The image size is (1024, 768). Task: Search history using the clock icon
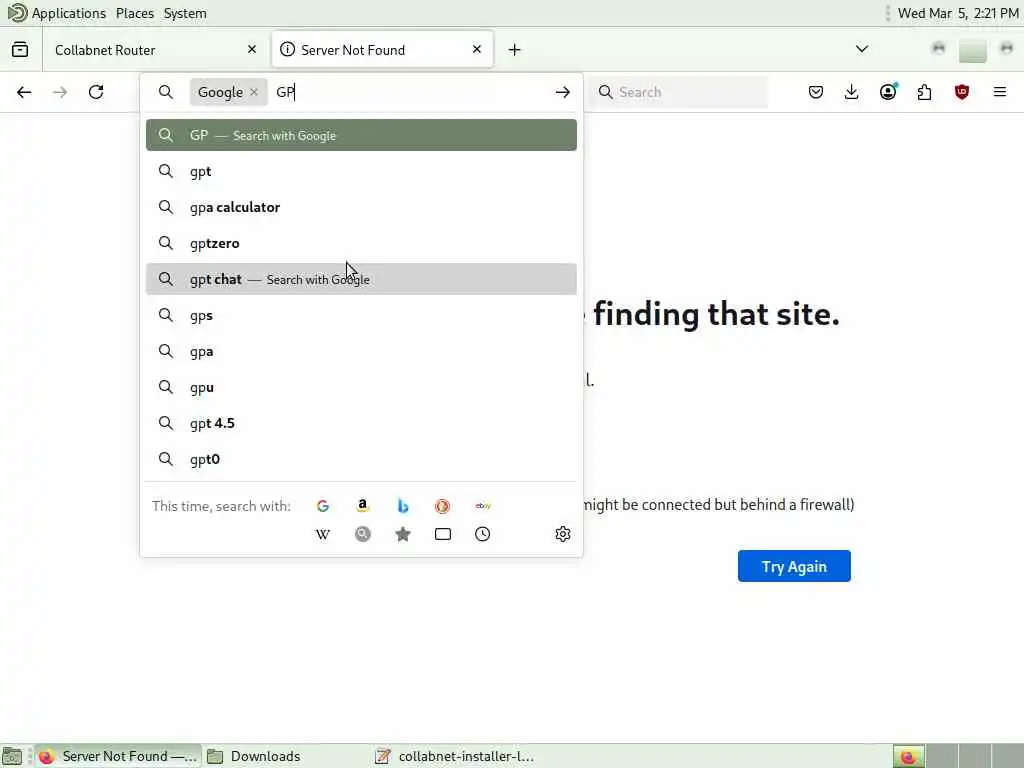click(x=483, y=534)
